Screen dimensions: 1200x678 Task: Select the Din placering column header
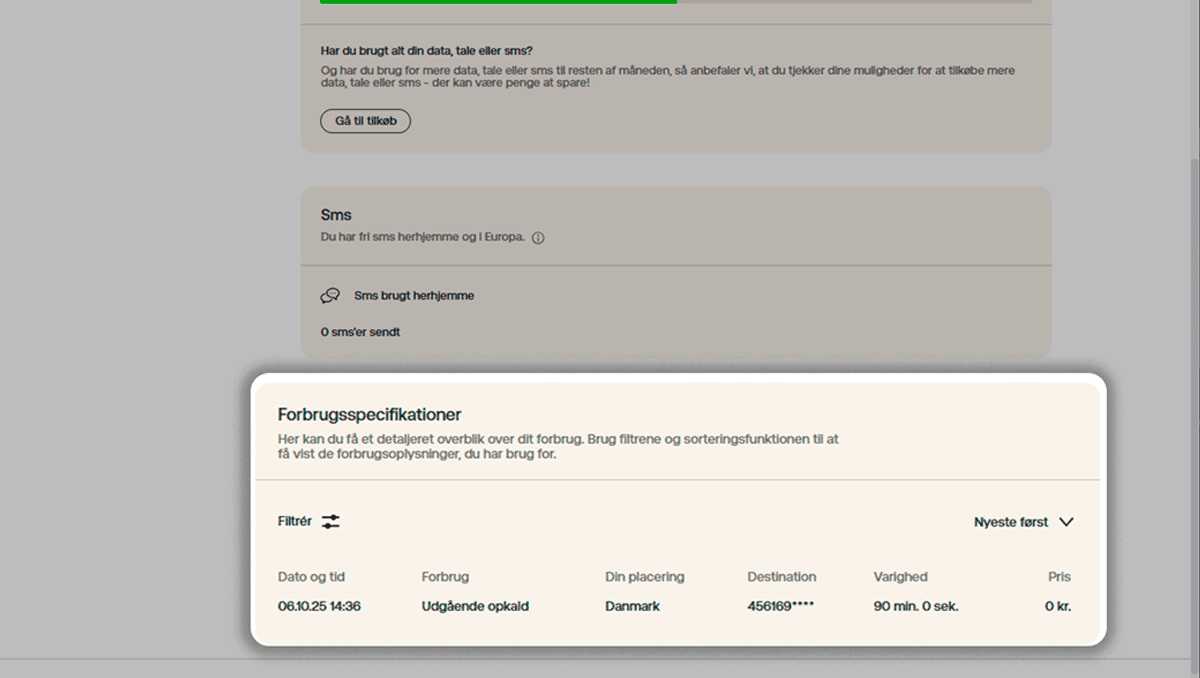[646, 577]
